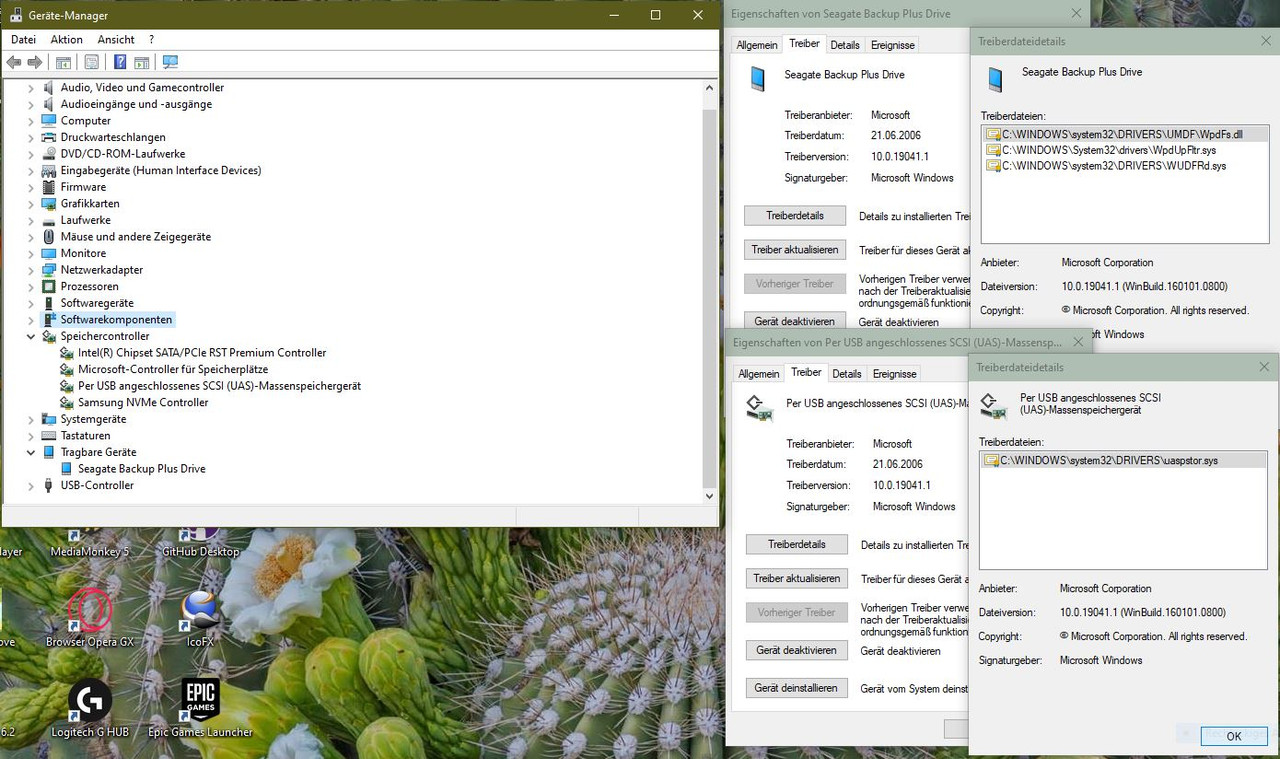Image resolution: width=1280 pixels, height=759 pixels.
Task: Open Details tab in Seagate properties
Action: pyautogui.click(x=845, y=45)
